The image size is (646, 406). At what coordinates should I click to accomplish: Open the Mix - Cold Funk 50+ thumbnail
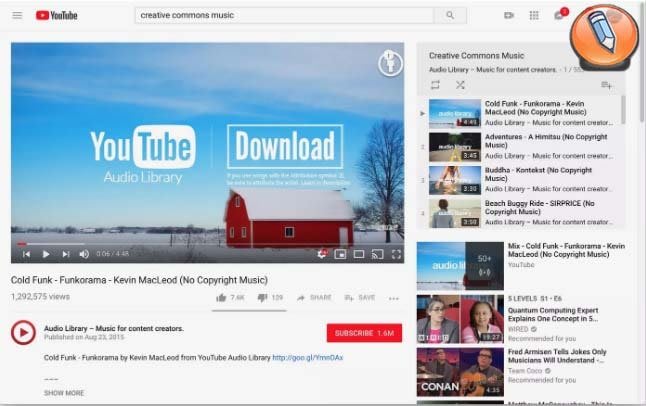pyautogui.click(x=460, y=266)
